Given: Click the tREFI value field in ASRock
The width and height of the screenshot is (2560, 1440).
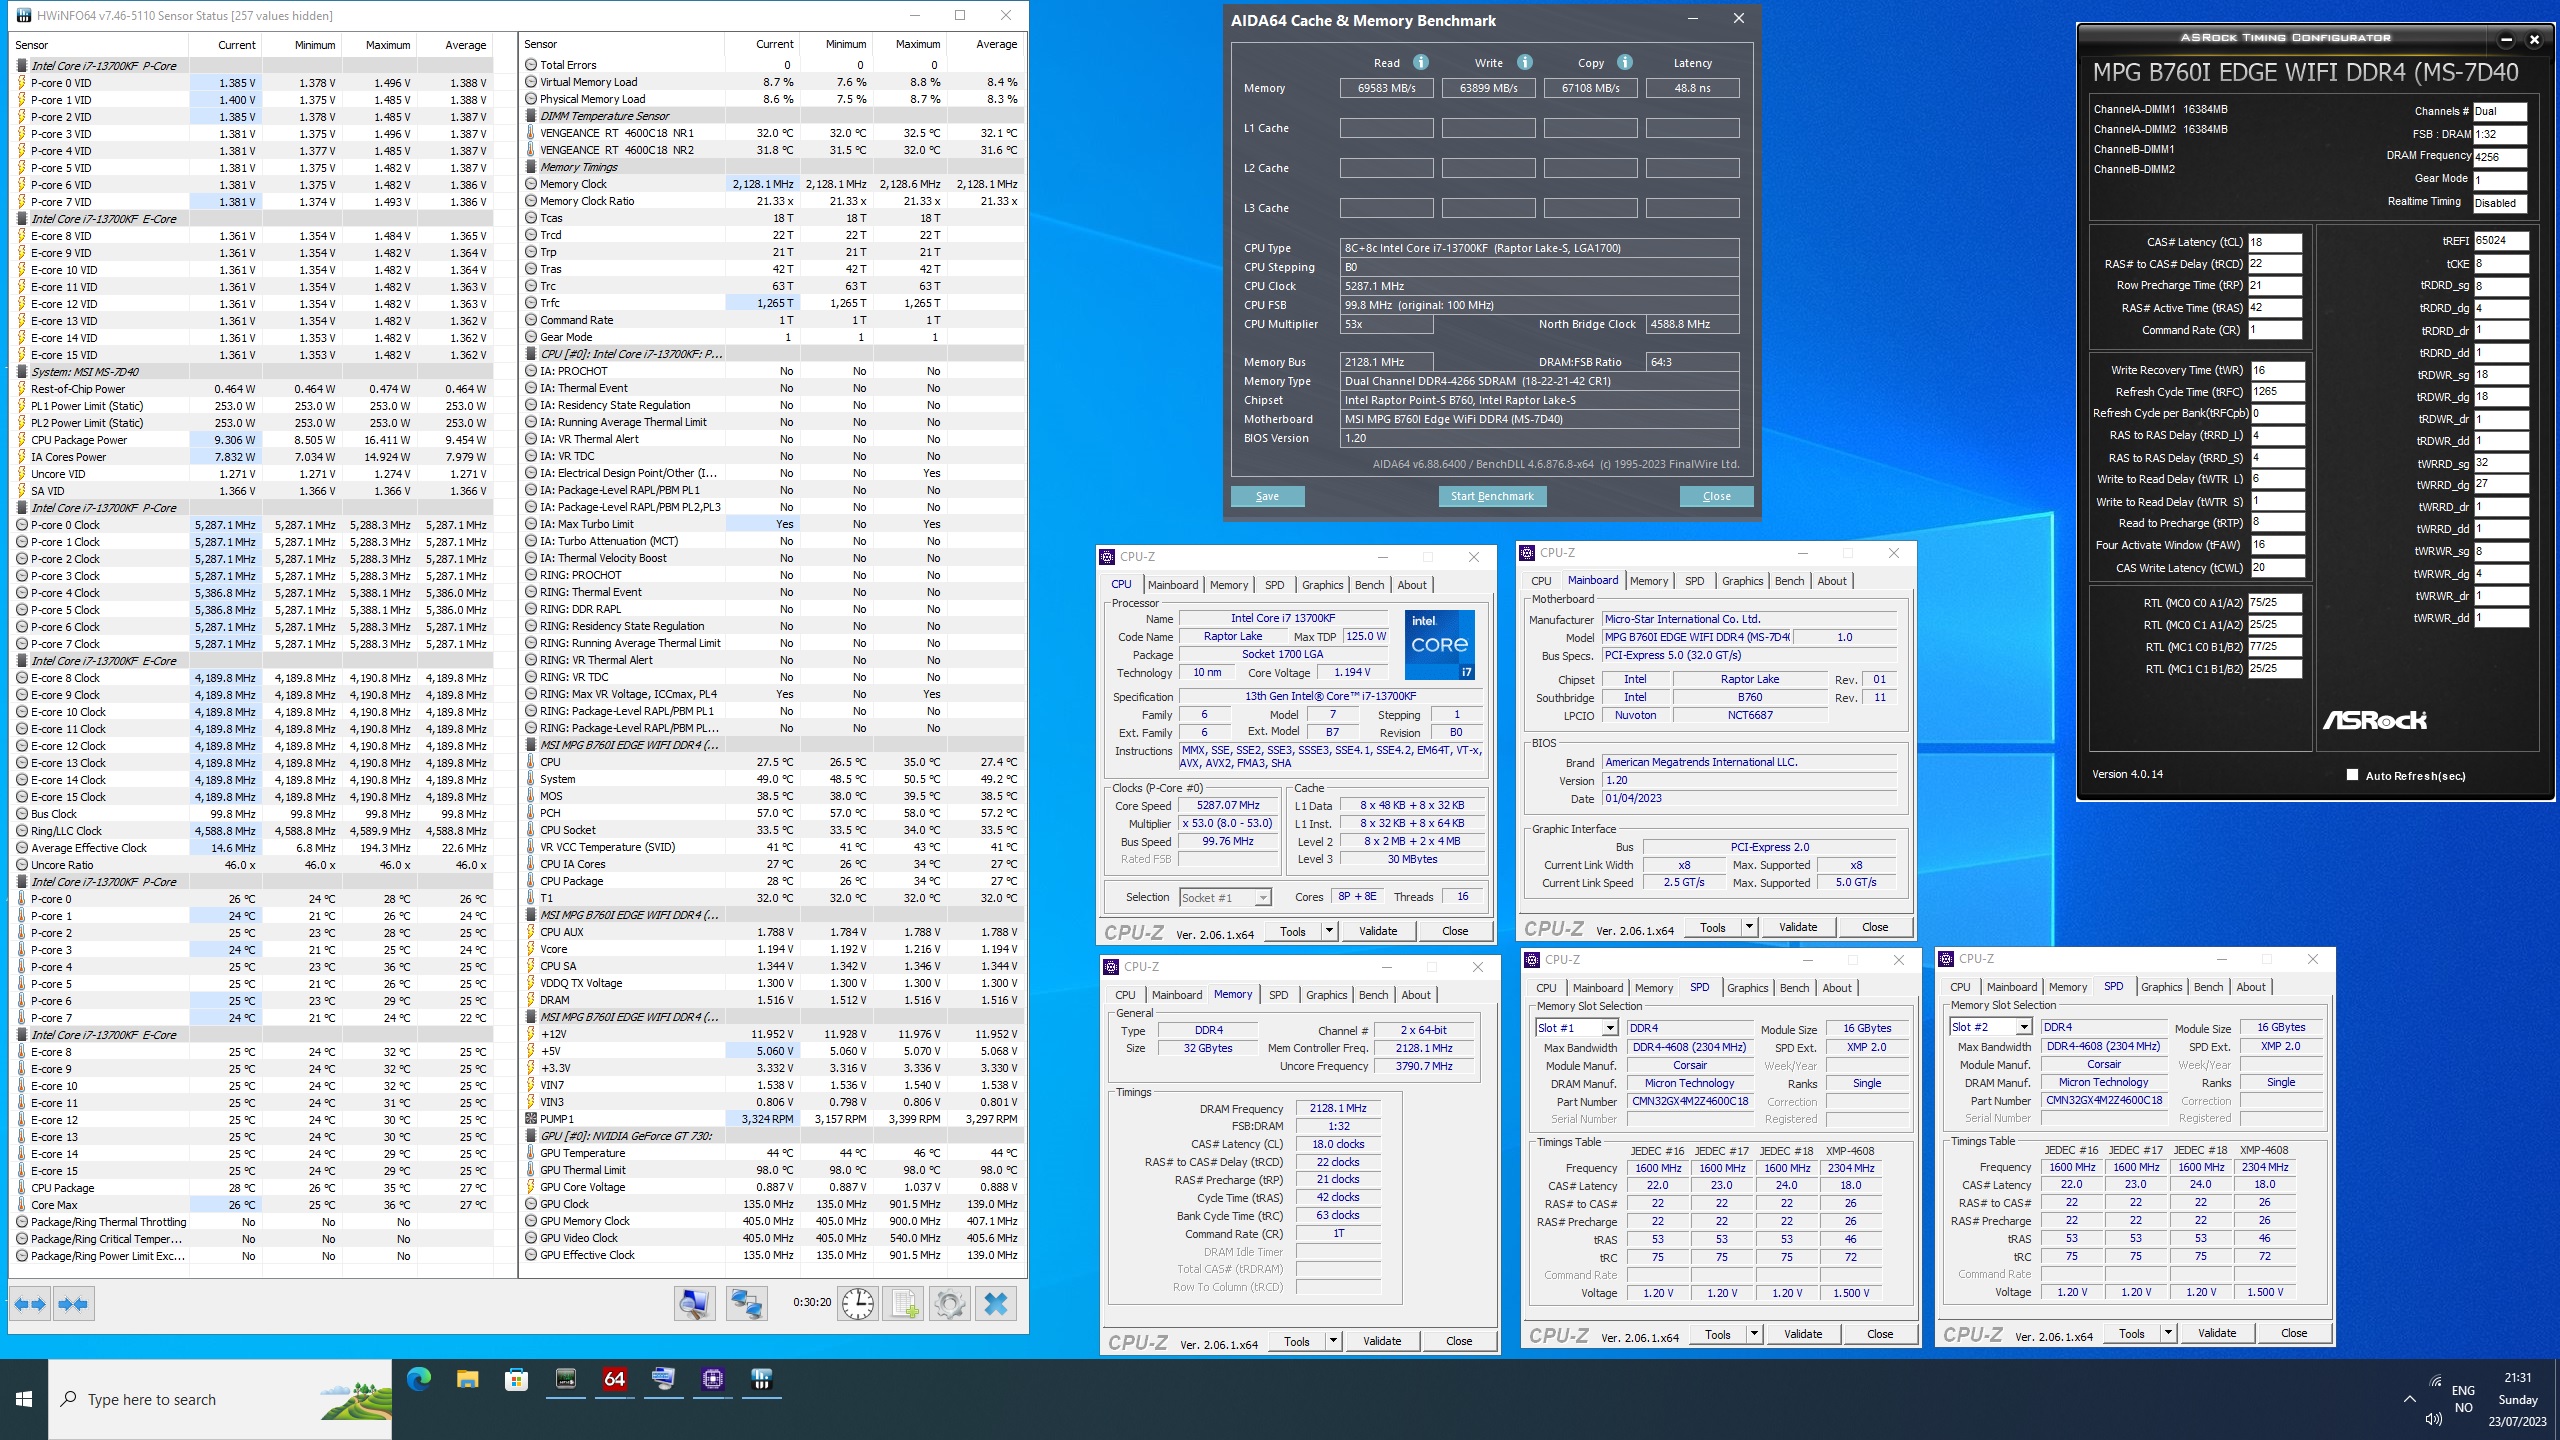Looking at the screenshot, I should coord(2501,241).
